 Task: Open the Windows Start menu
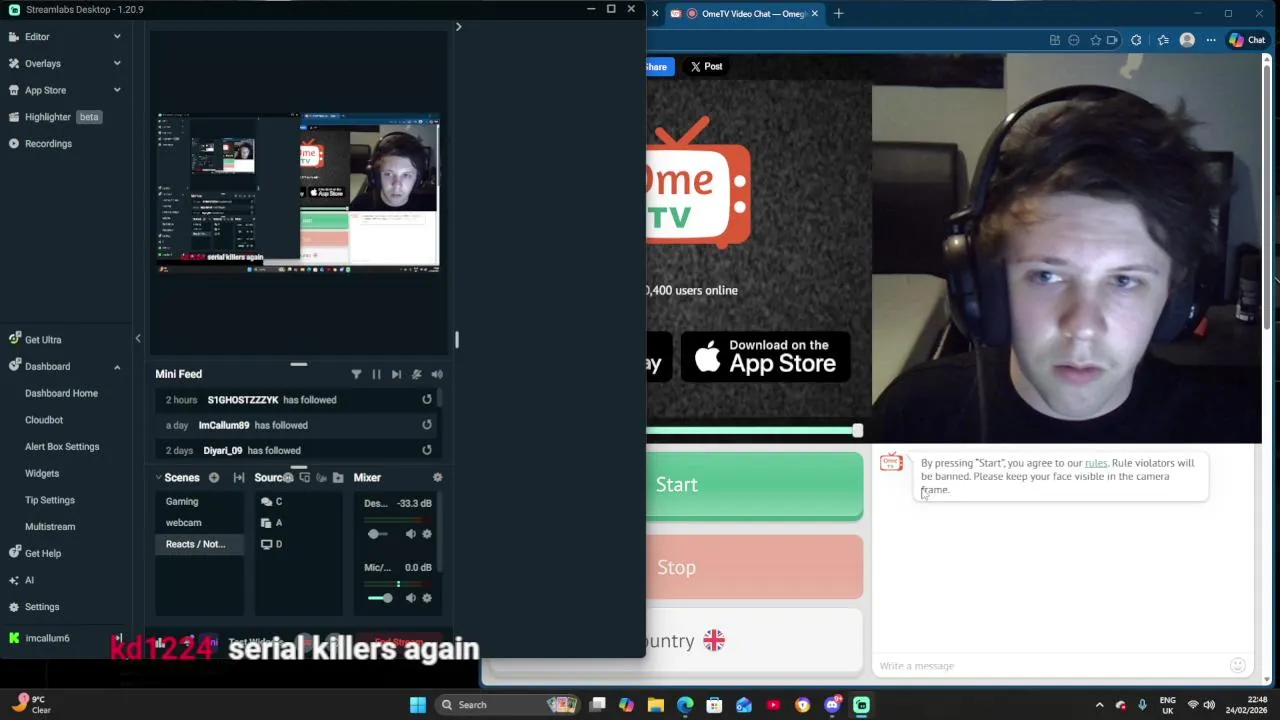coord(418,705)
